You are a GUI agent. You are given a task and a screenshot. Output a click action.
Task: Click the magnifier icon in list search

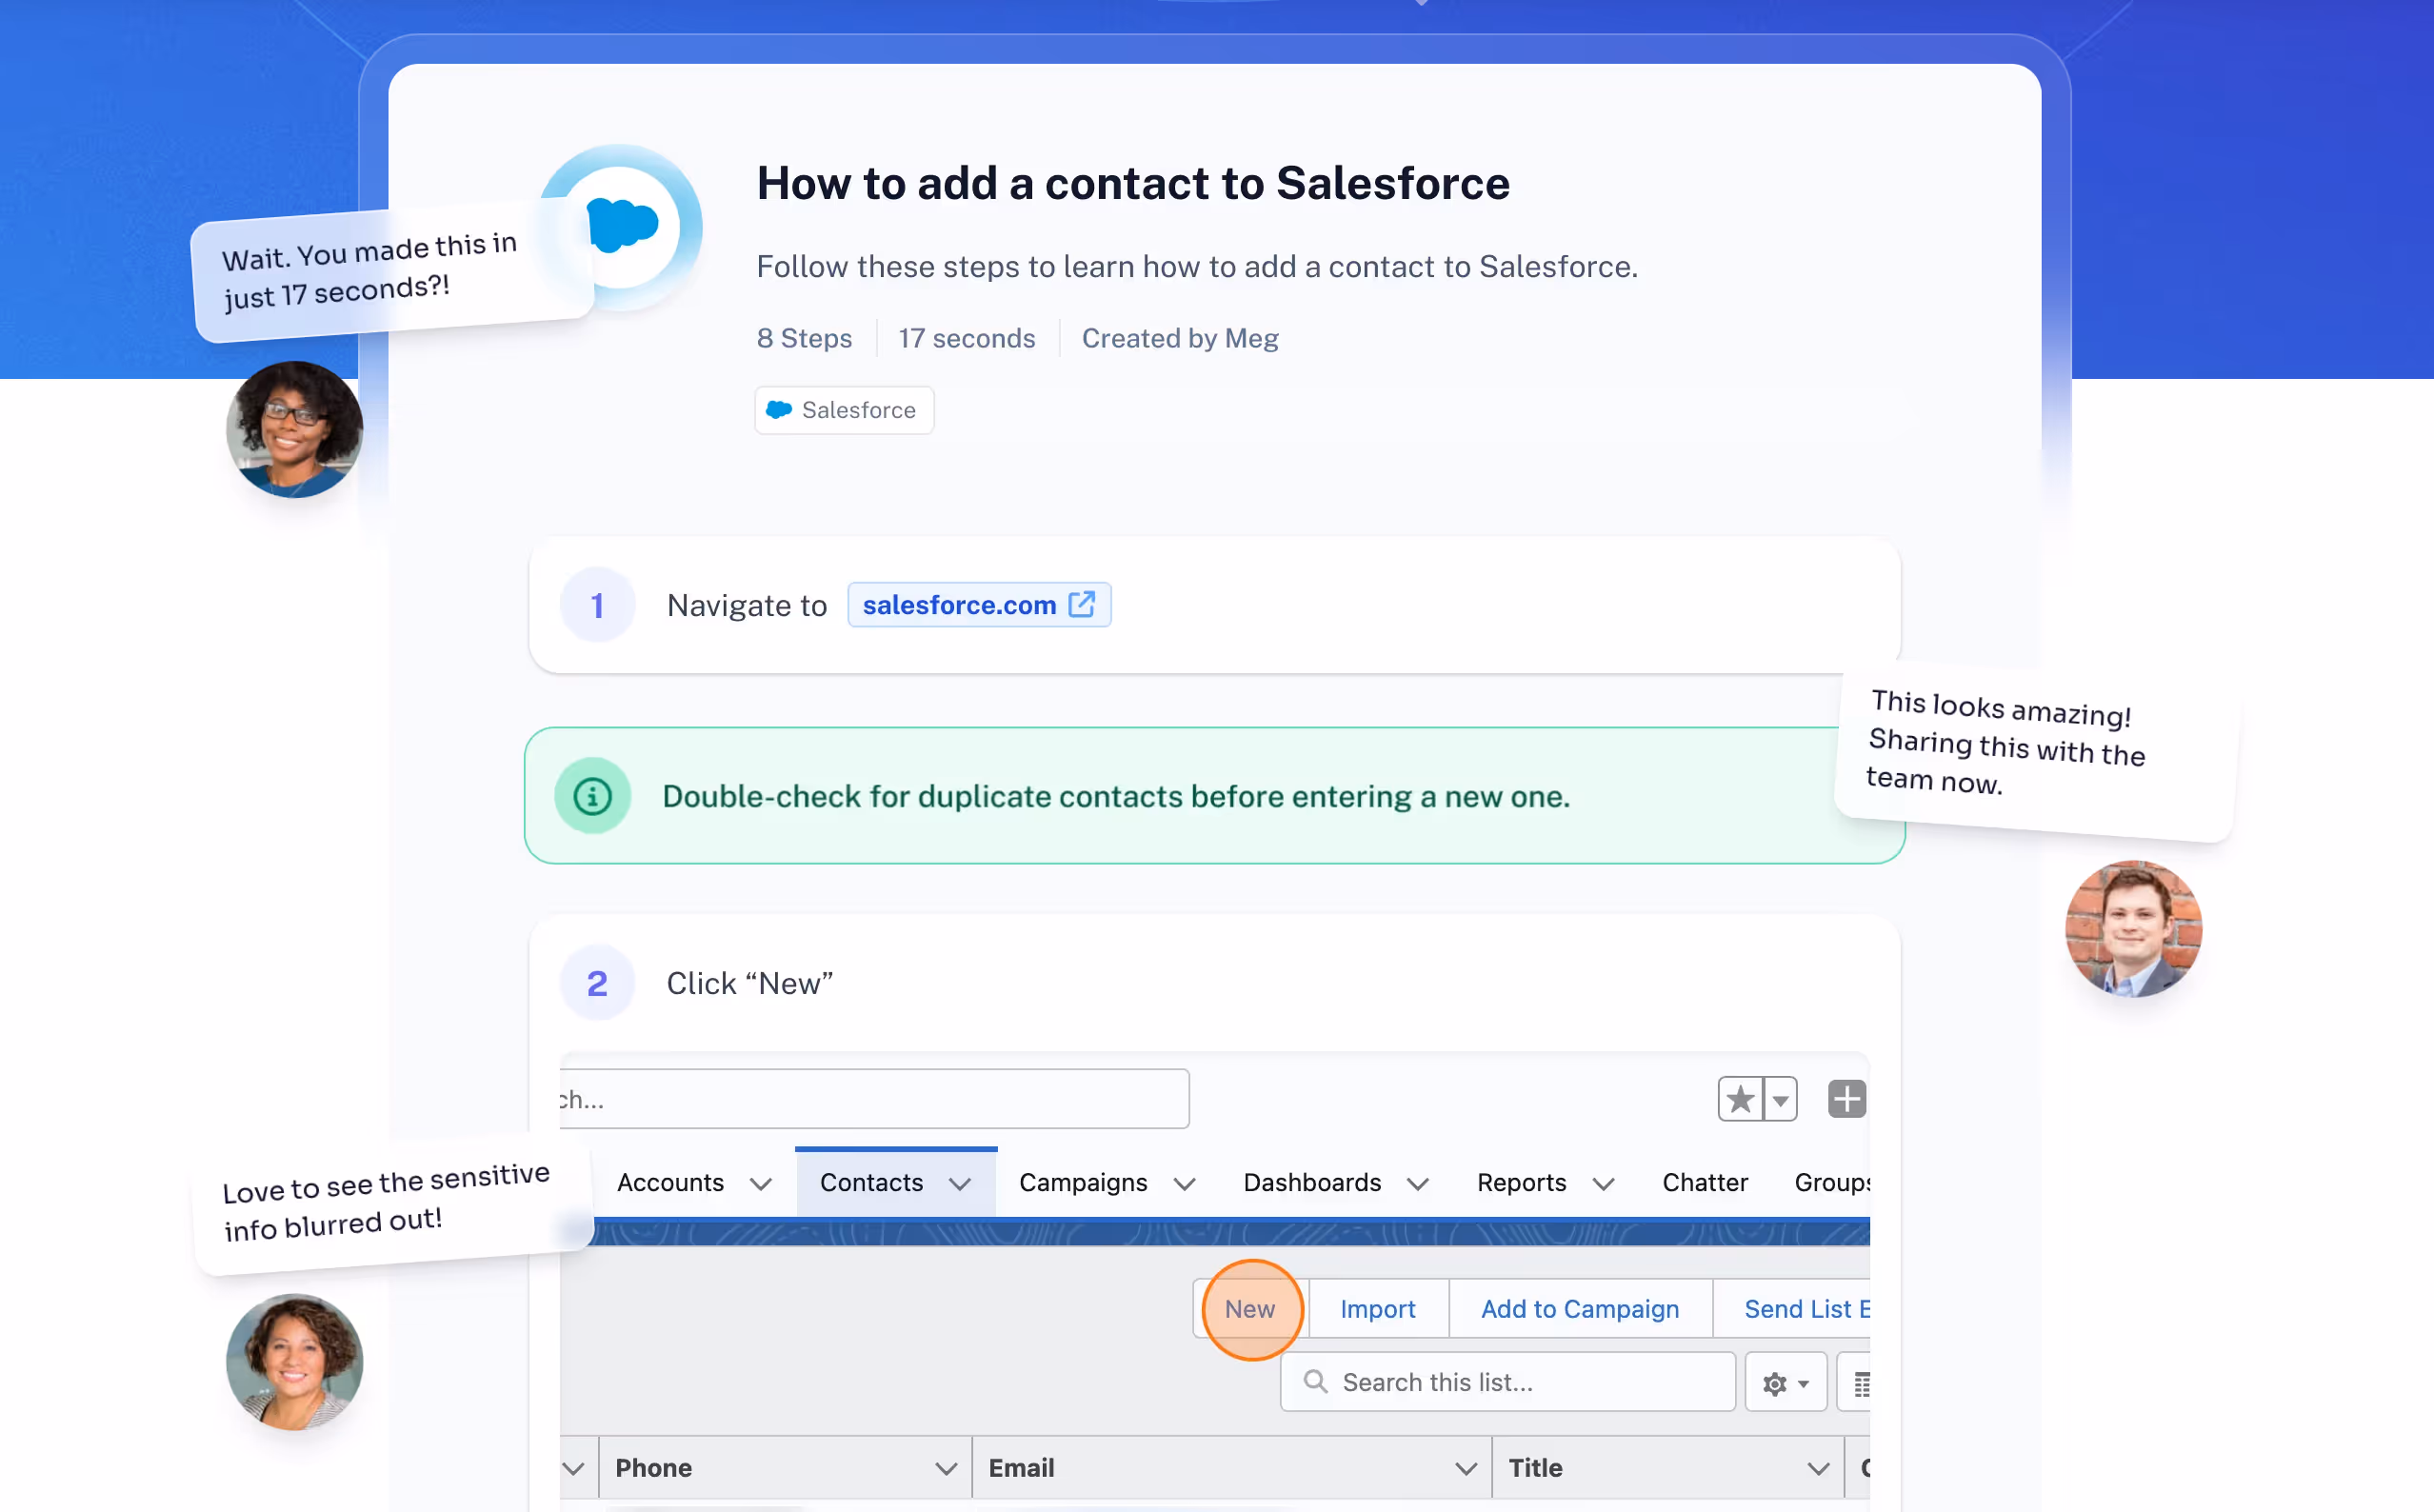[x=1316, y=1382]
